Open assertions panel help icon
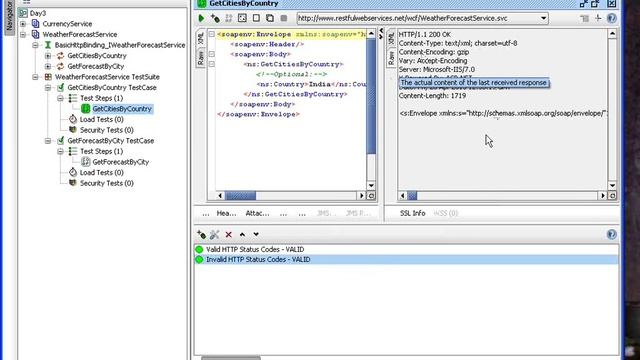 tap(611, 234)
